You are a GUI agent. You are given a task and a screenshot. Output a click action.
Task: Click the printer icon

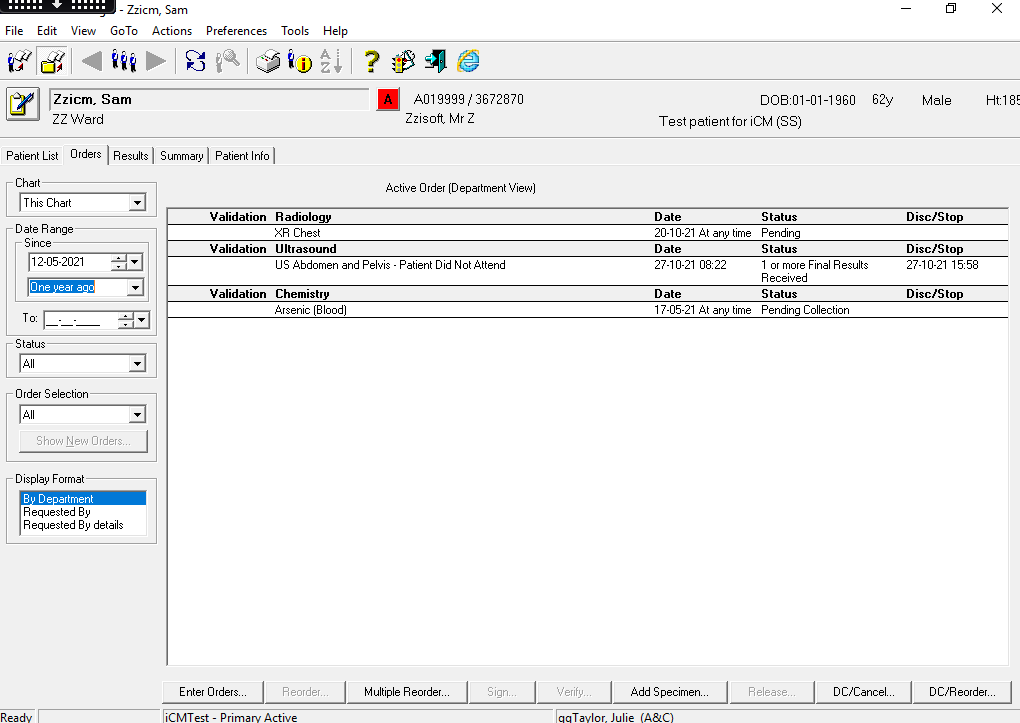268,61
